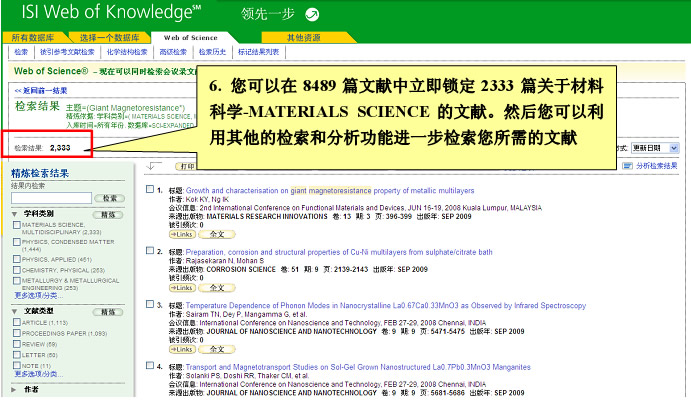
Task: Collapse the 学科类别 section triangle
Action: pyautogui.click(x=15, y=214)
